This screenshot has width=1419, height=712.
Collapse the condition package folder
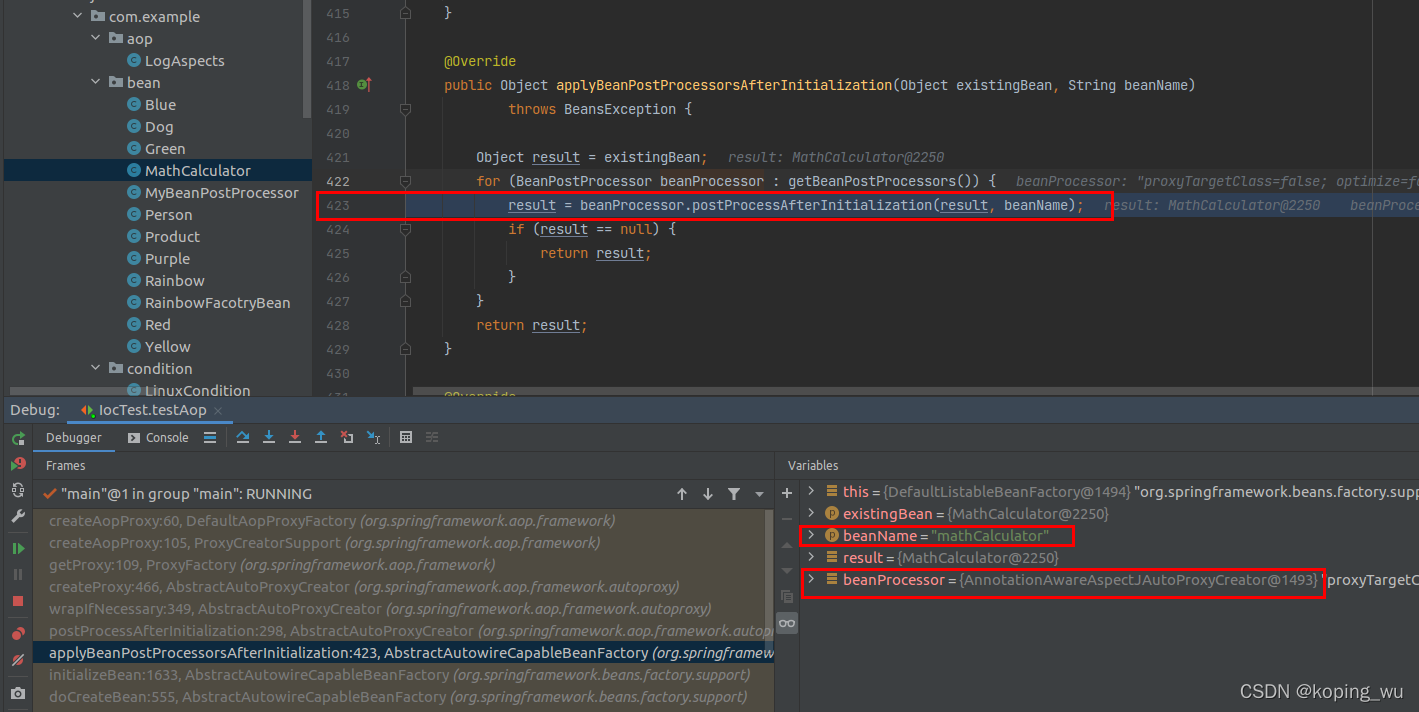(x=96, y=368)
